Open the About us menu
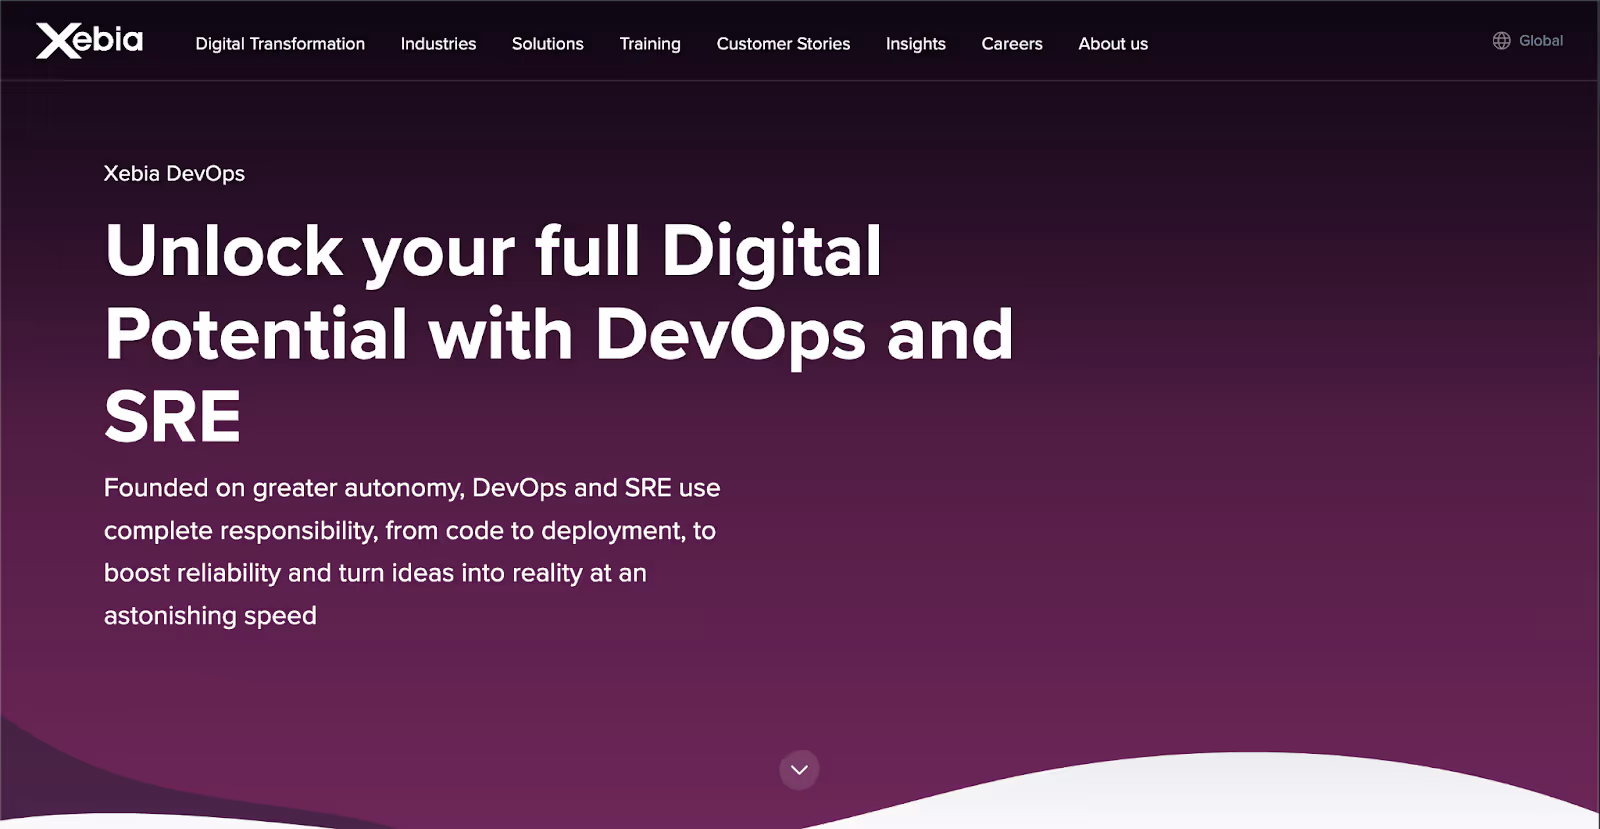This screenshot has width=1600, height=829. [x=1113, y=44]
